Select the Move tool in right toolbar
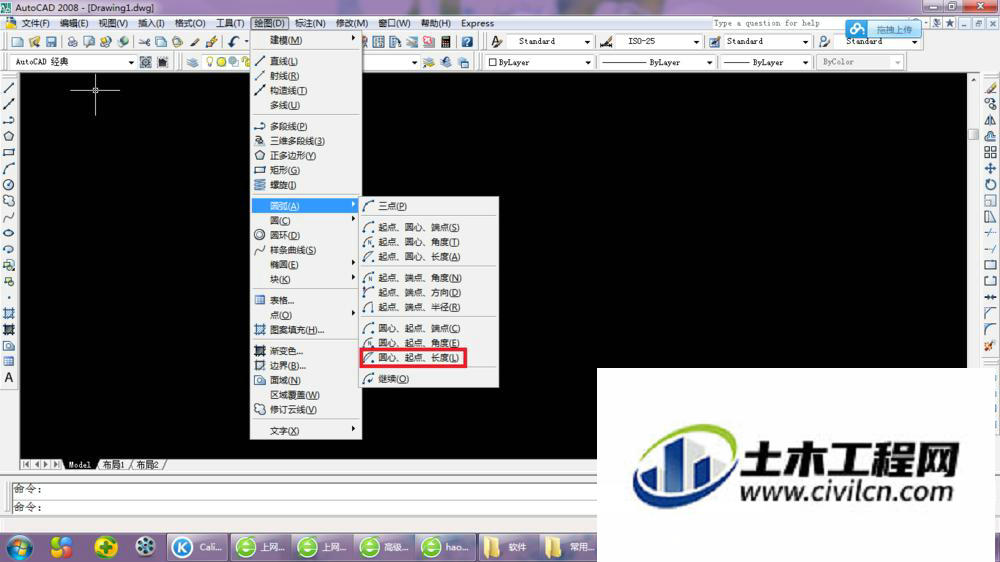1000x562 pixels. pos(990,168)
